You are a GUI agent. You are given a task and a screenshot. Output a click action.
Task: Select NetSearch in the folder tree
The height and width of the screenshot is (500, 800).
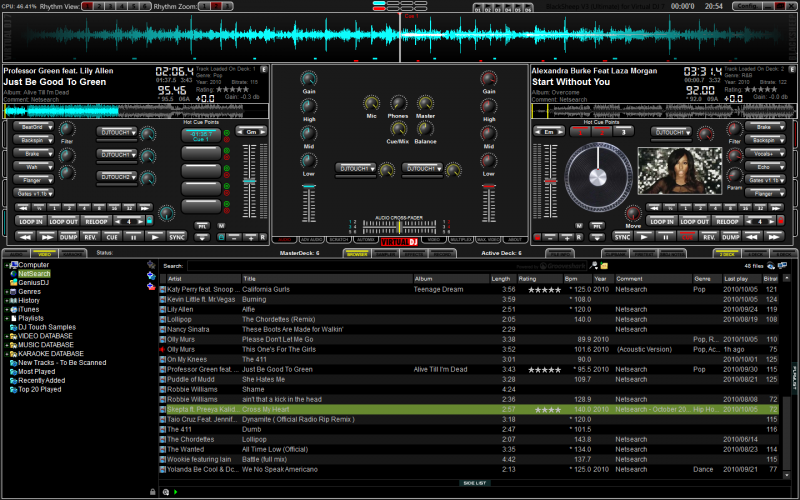tap(34, 274)
